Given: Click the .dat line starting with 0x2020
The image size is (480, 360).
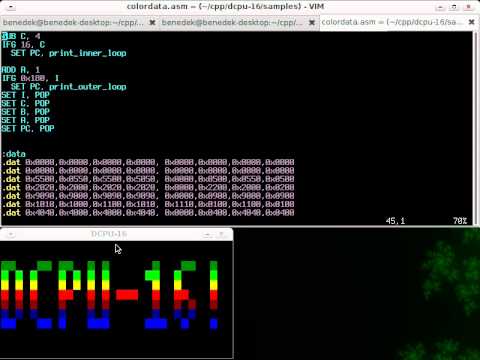Looking at the screenshot, I should click(x=148, y=187).
